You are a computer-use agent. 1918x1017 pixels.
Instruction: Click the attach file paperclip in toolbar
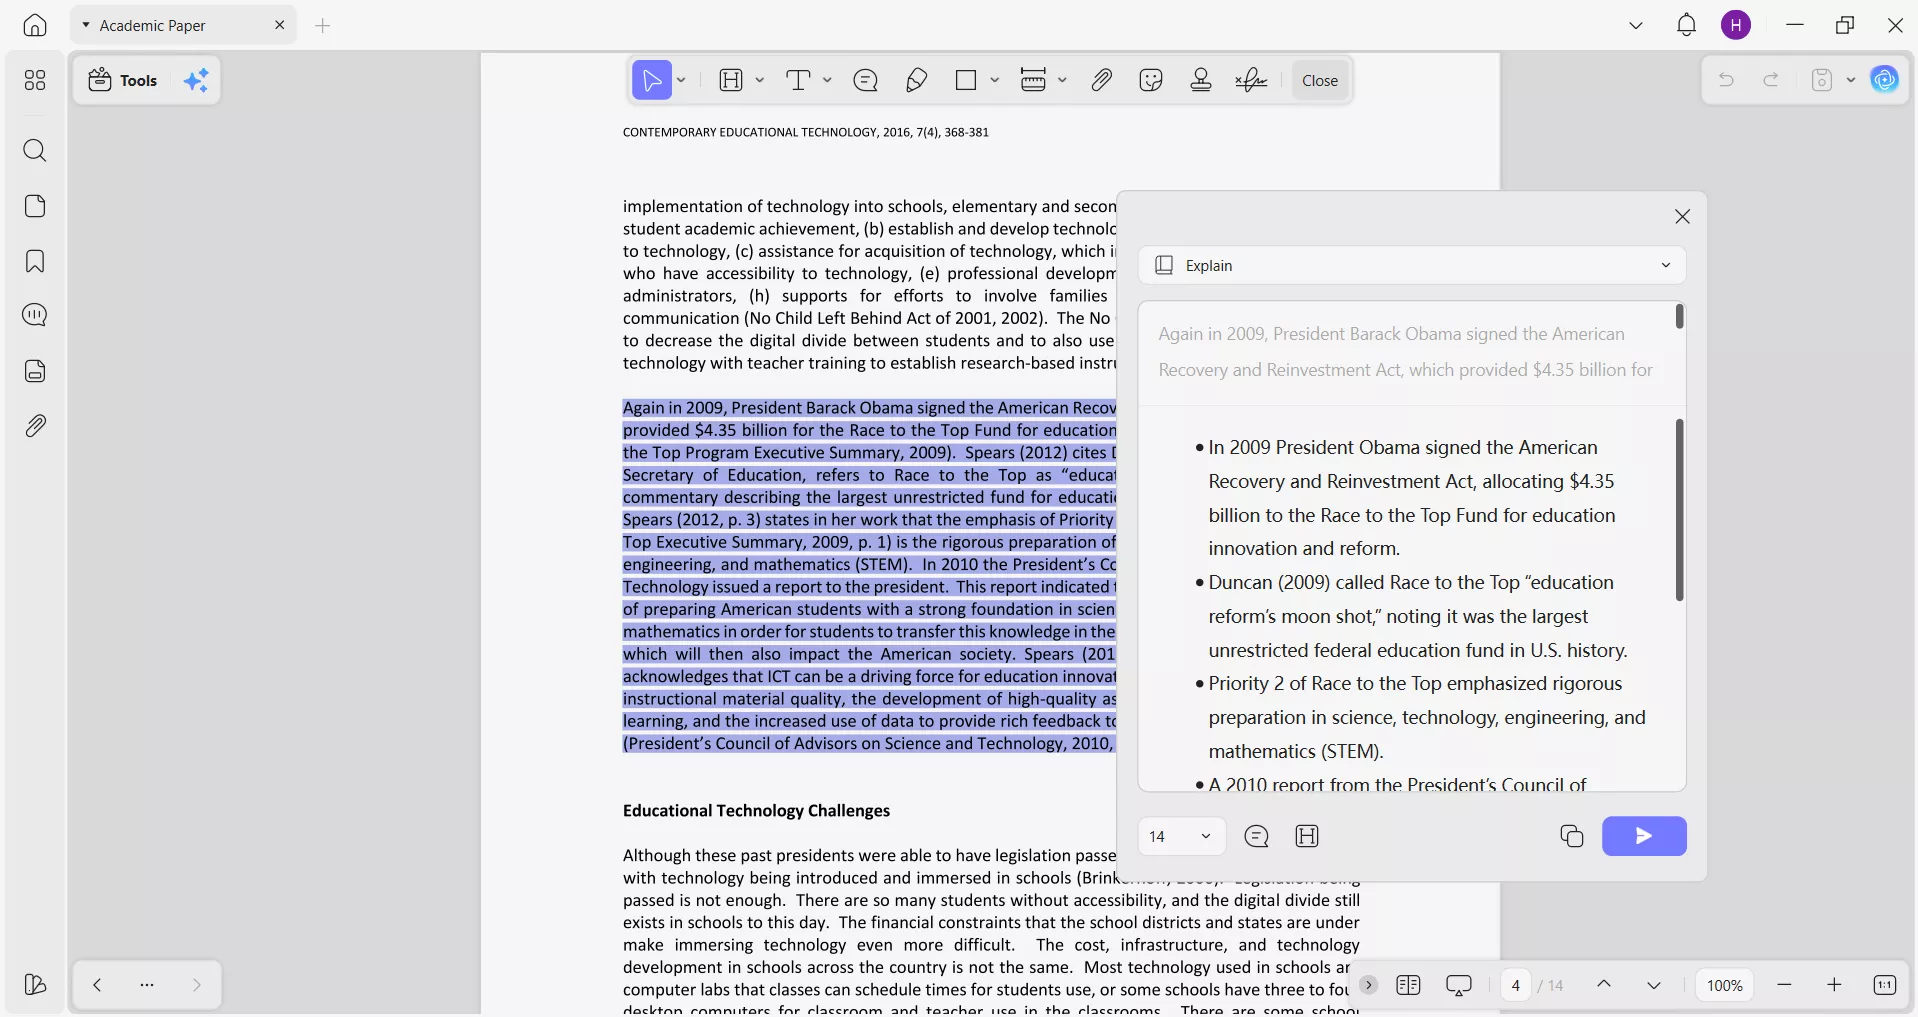point(1101,80)
